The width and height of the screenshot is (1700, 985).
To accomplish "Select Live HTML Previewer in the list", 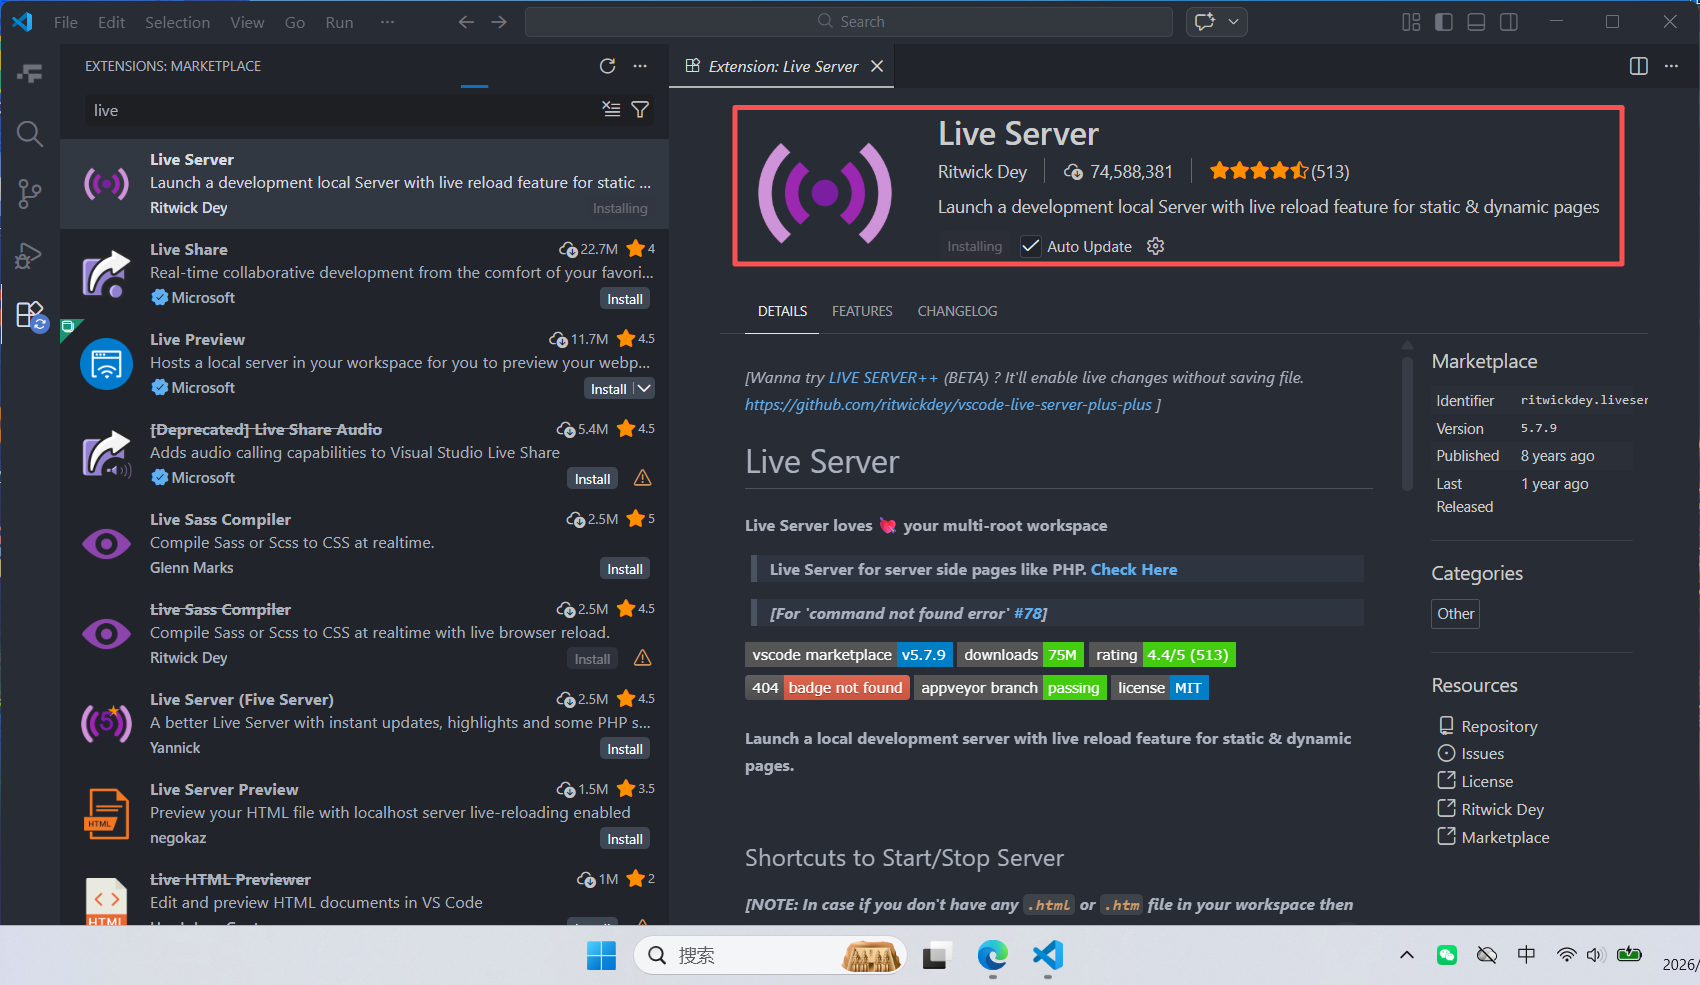I will 364,897.
